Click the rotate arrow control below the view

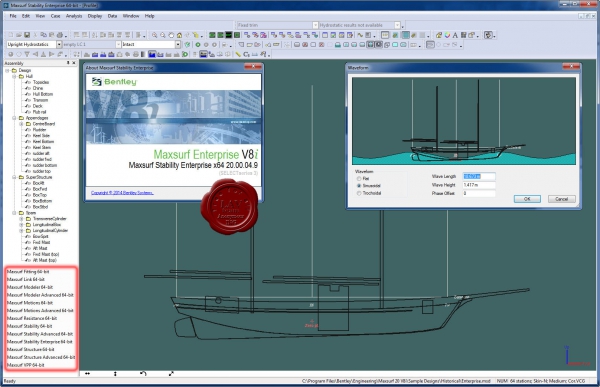(143, 374)
